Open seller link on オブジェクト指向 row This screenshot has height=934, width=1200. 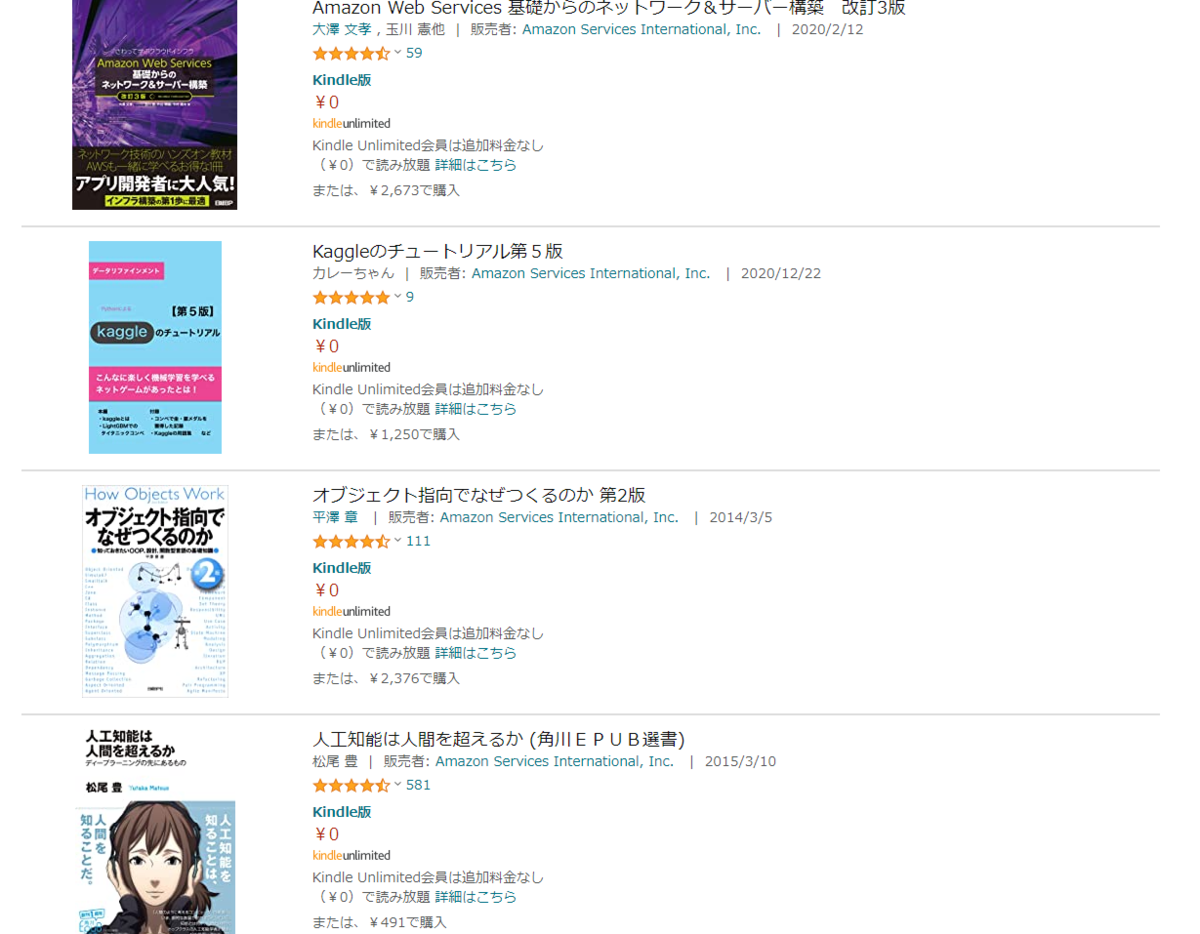click(x=559, y=517)
